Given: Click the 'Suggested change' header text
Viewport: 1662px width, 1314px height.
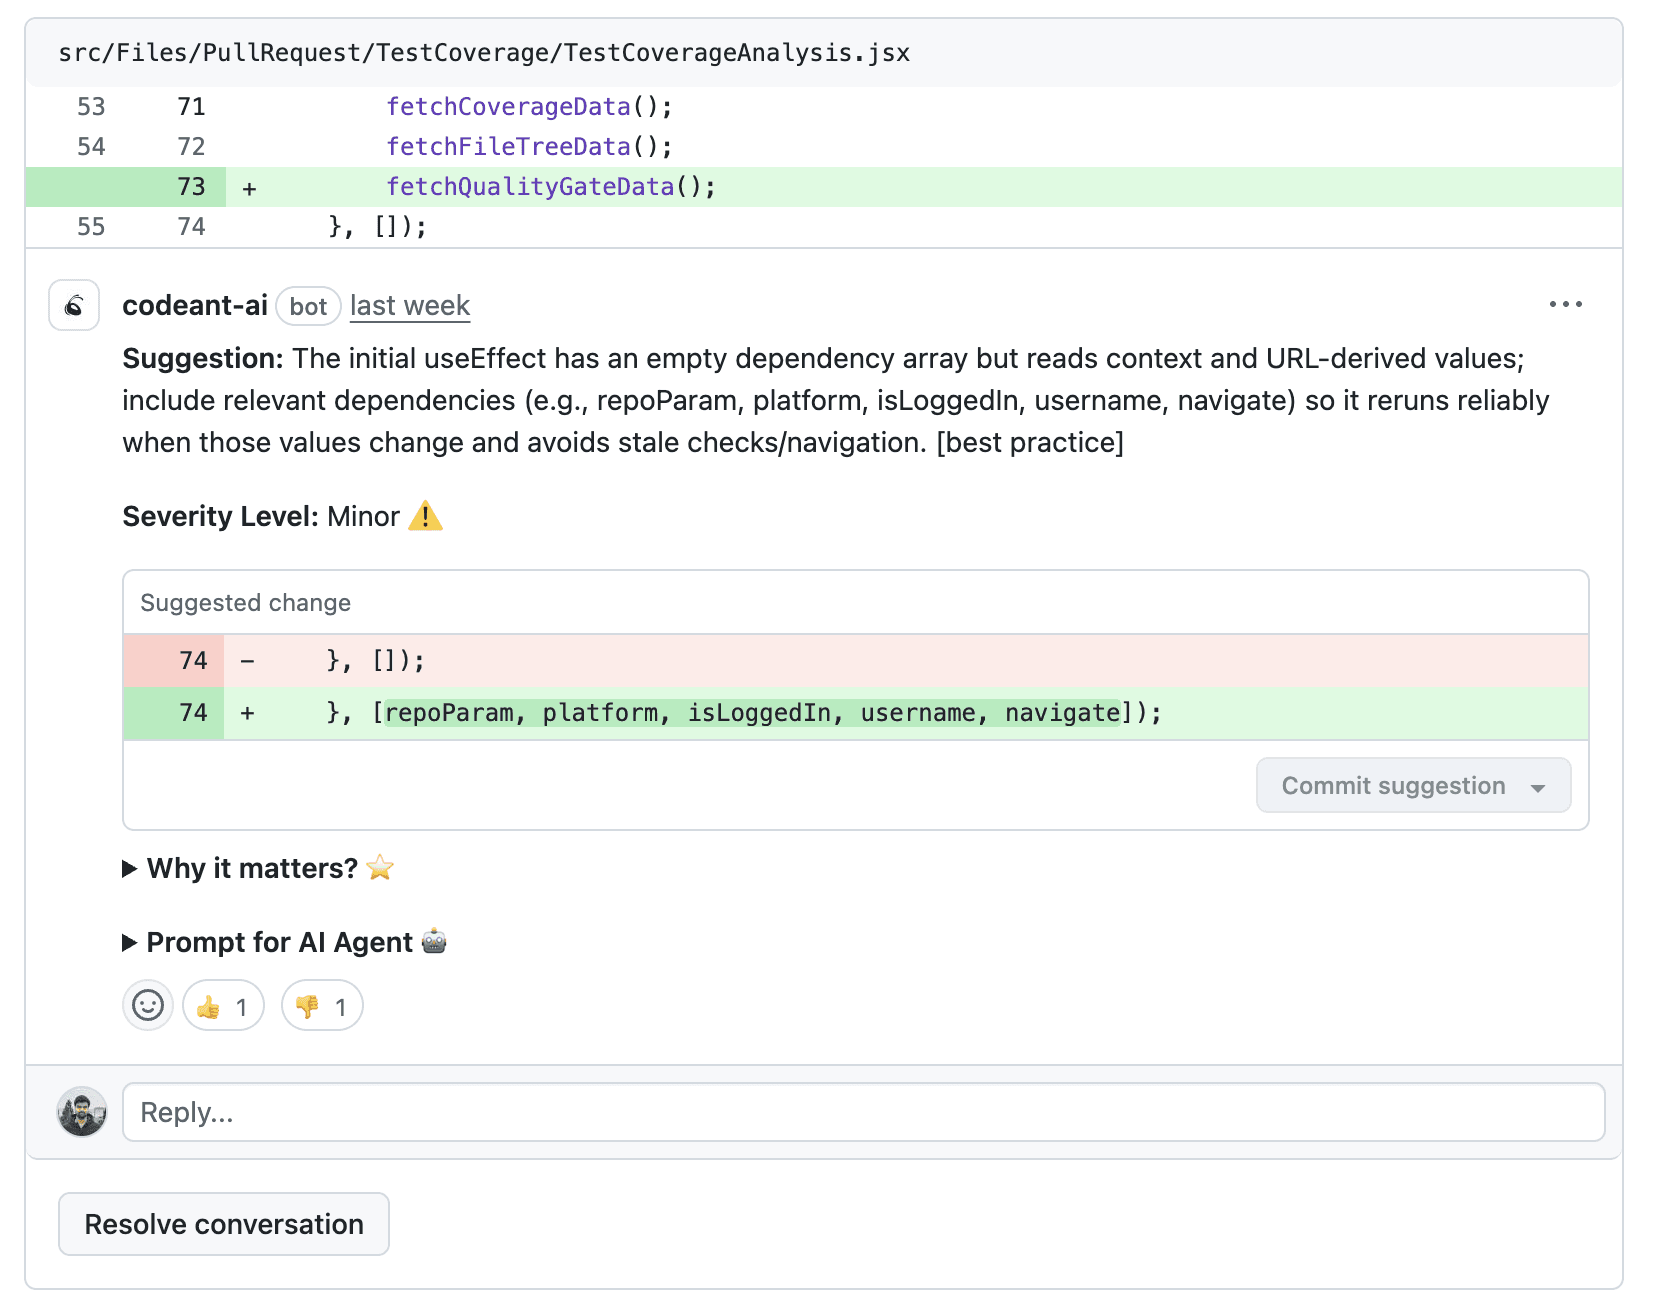Looking at the screenshot, I should 246,603.
